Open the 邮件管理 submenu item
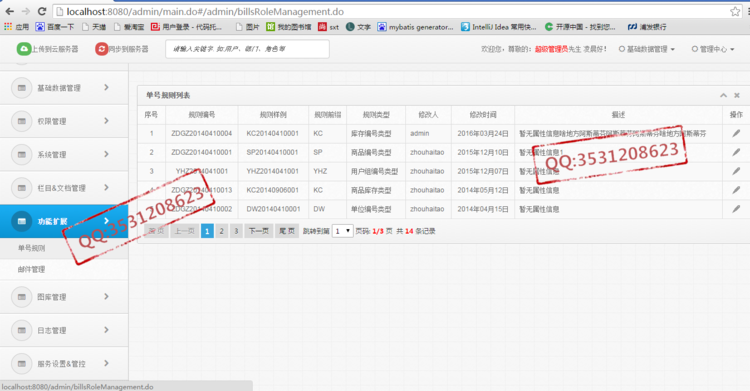The height and width of the screenshot is (391, 750). click(x=32, y=269)
